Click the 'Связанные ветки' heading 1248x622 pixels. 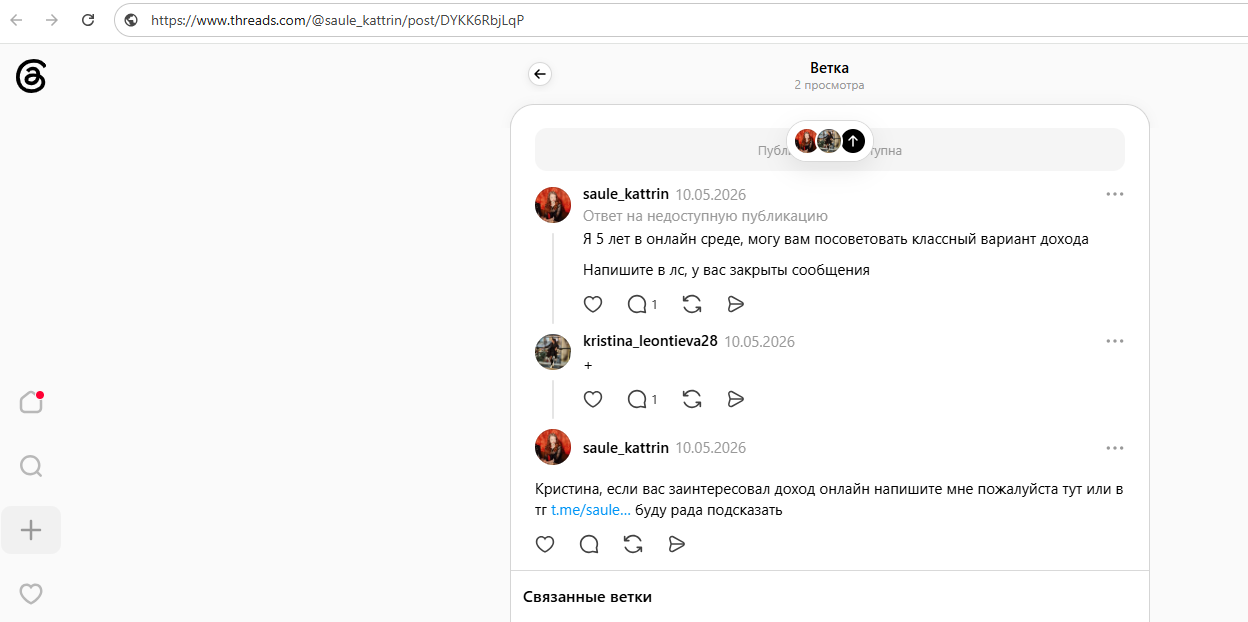click(x=587, y=597)
